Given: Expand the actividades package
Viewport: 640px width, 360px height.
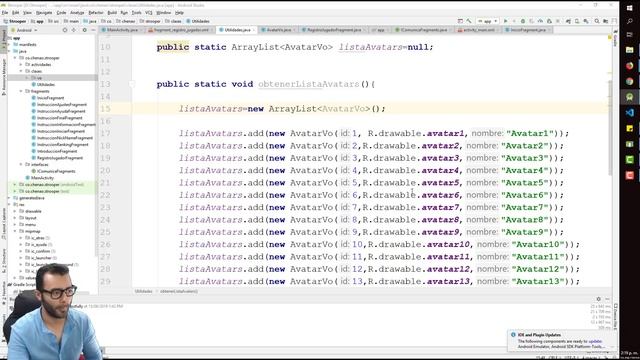Looking at the screenshot, I should pyautogui.click(x=21, y=64).
